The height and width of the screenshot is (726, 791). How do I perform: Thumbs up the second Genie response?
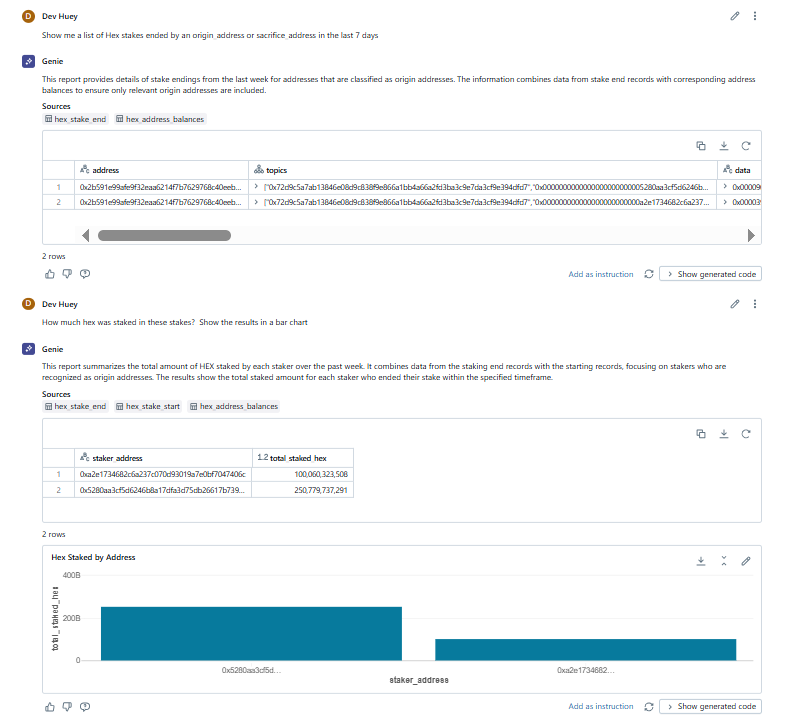tap(49, 707)
